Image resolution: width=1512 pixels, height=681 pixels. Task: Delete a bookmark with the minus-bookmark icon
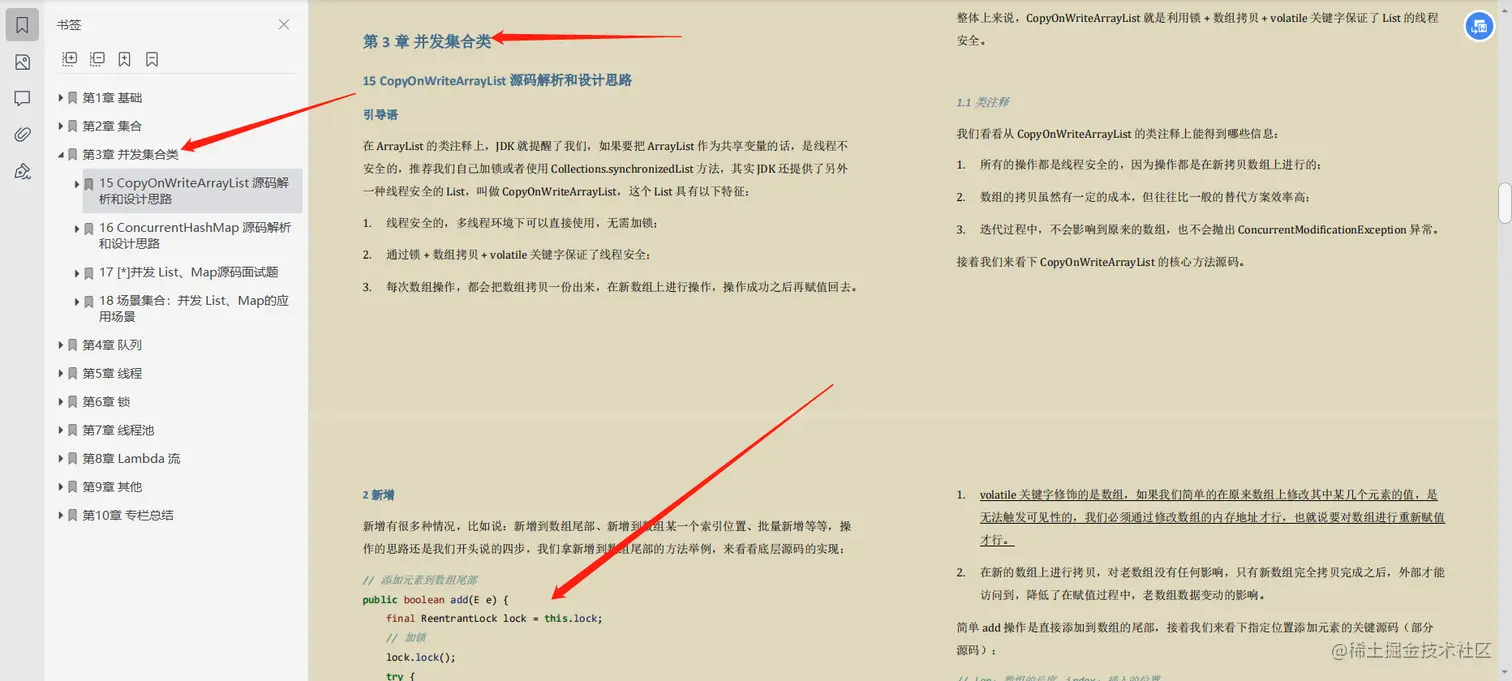[x=152, y=58]
